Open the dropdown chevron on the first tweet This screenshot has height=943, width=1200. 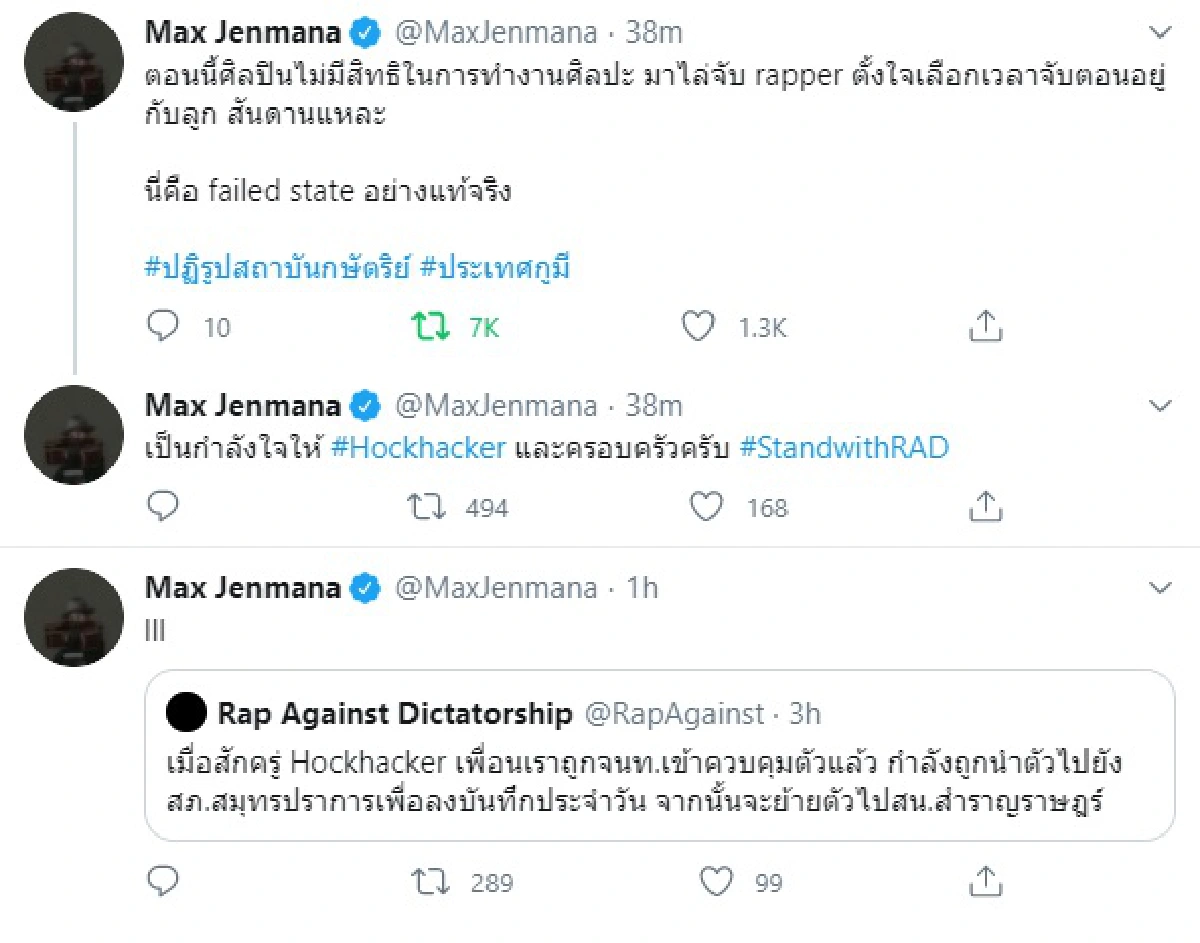(1161, 31)
